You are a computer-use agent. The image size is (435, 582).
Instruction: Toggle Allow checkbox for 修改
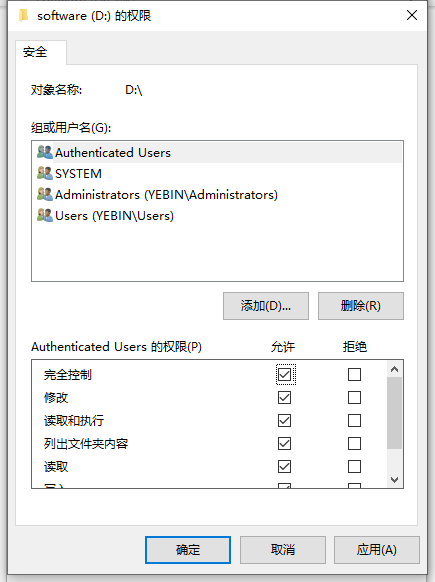tap(284, 398)
